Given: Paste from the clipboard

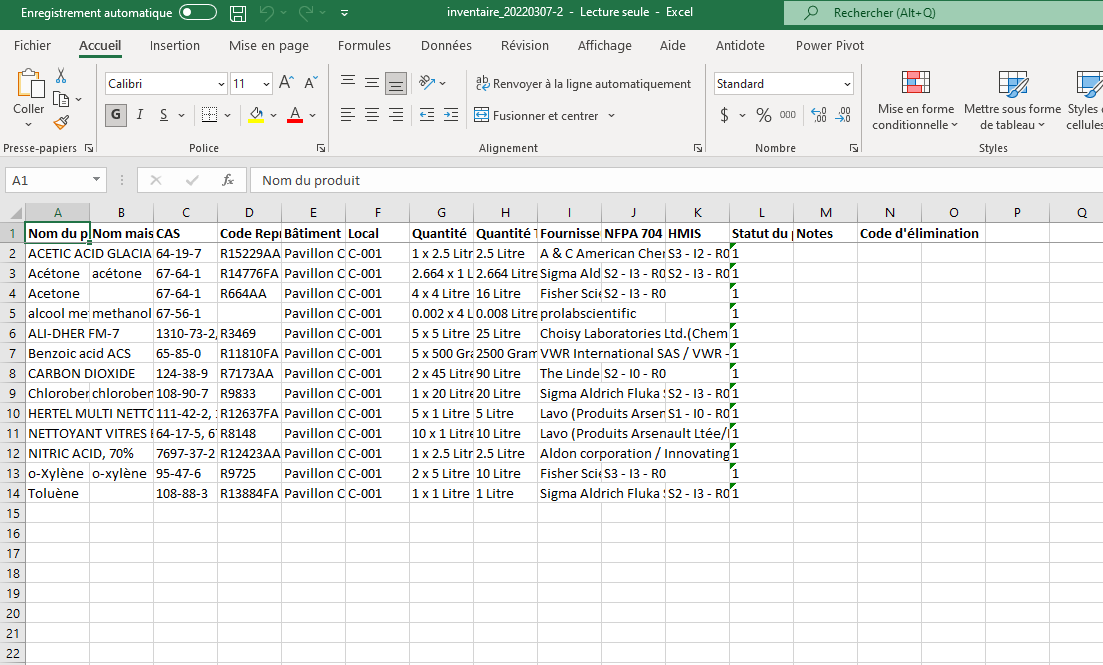Looking at the screenshot, I should (x=30, y=83).
